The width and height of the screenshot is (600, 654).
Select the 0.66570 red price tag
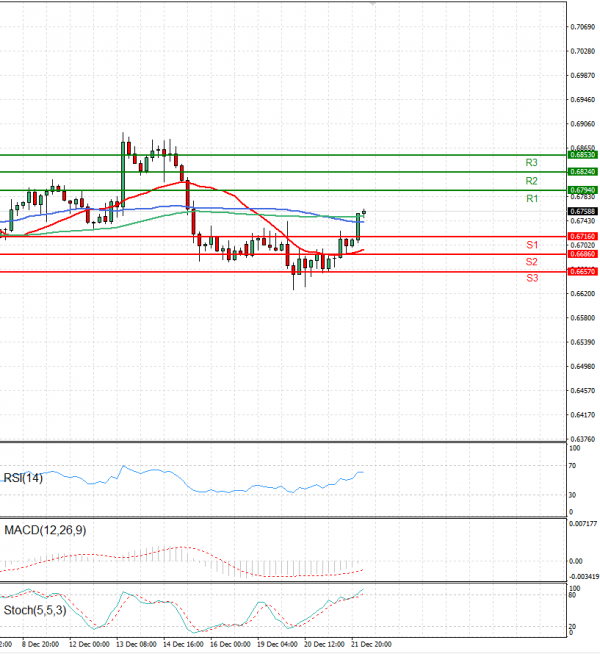pyautogui.click(x=582, y=272)
